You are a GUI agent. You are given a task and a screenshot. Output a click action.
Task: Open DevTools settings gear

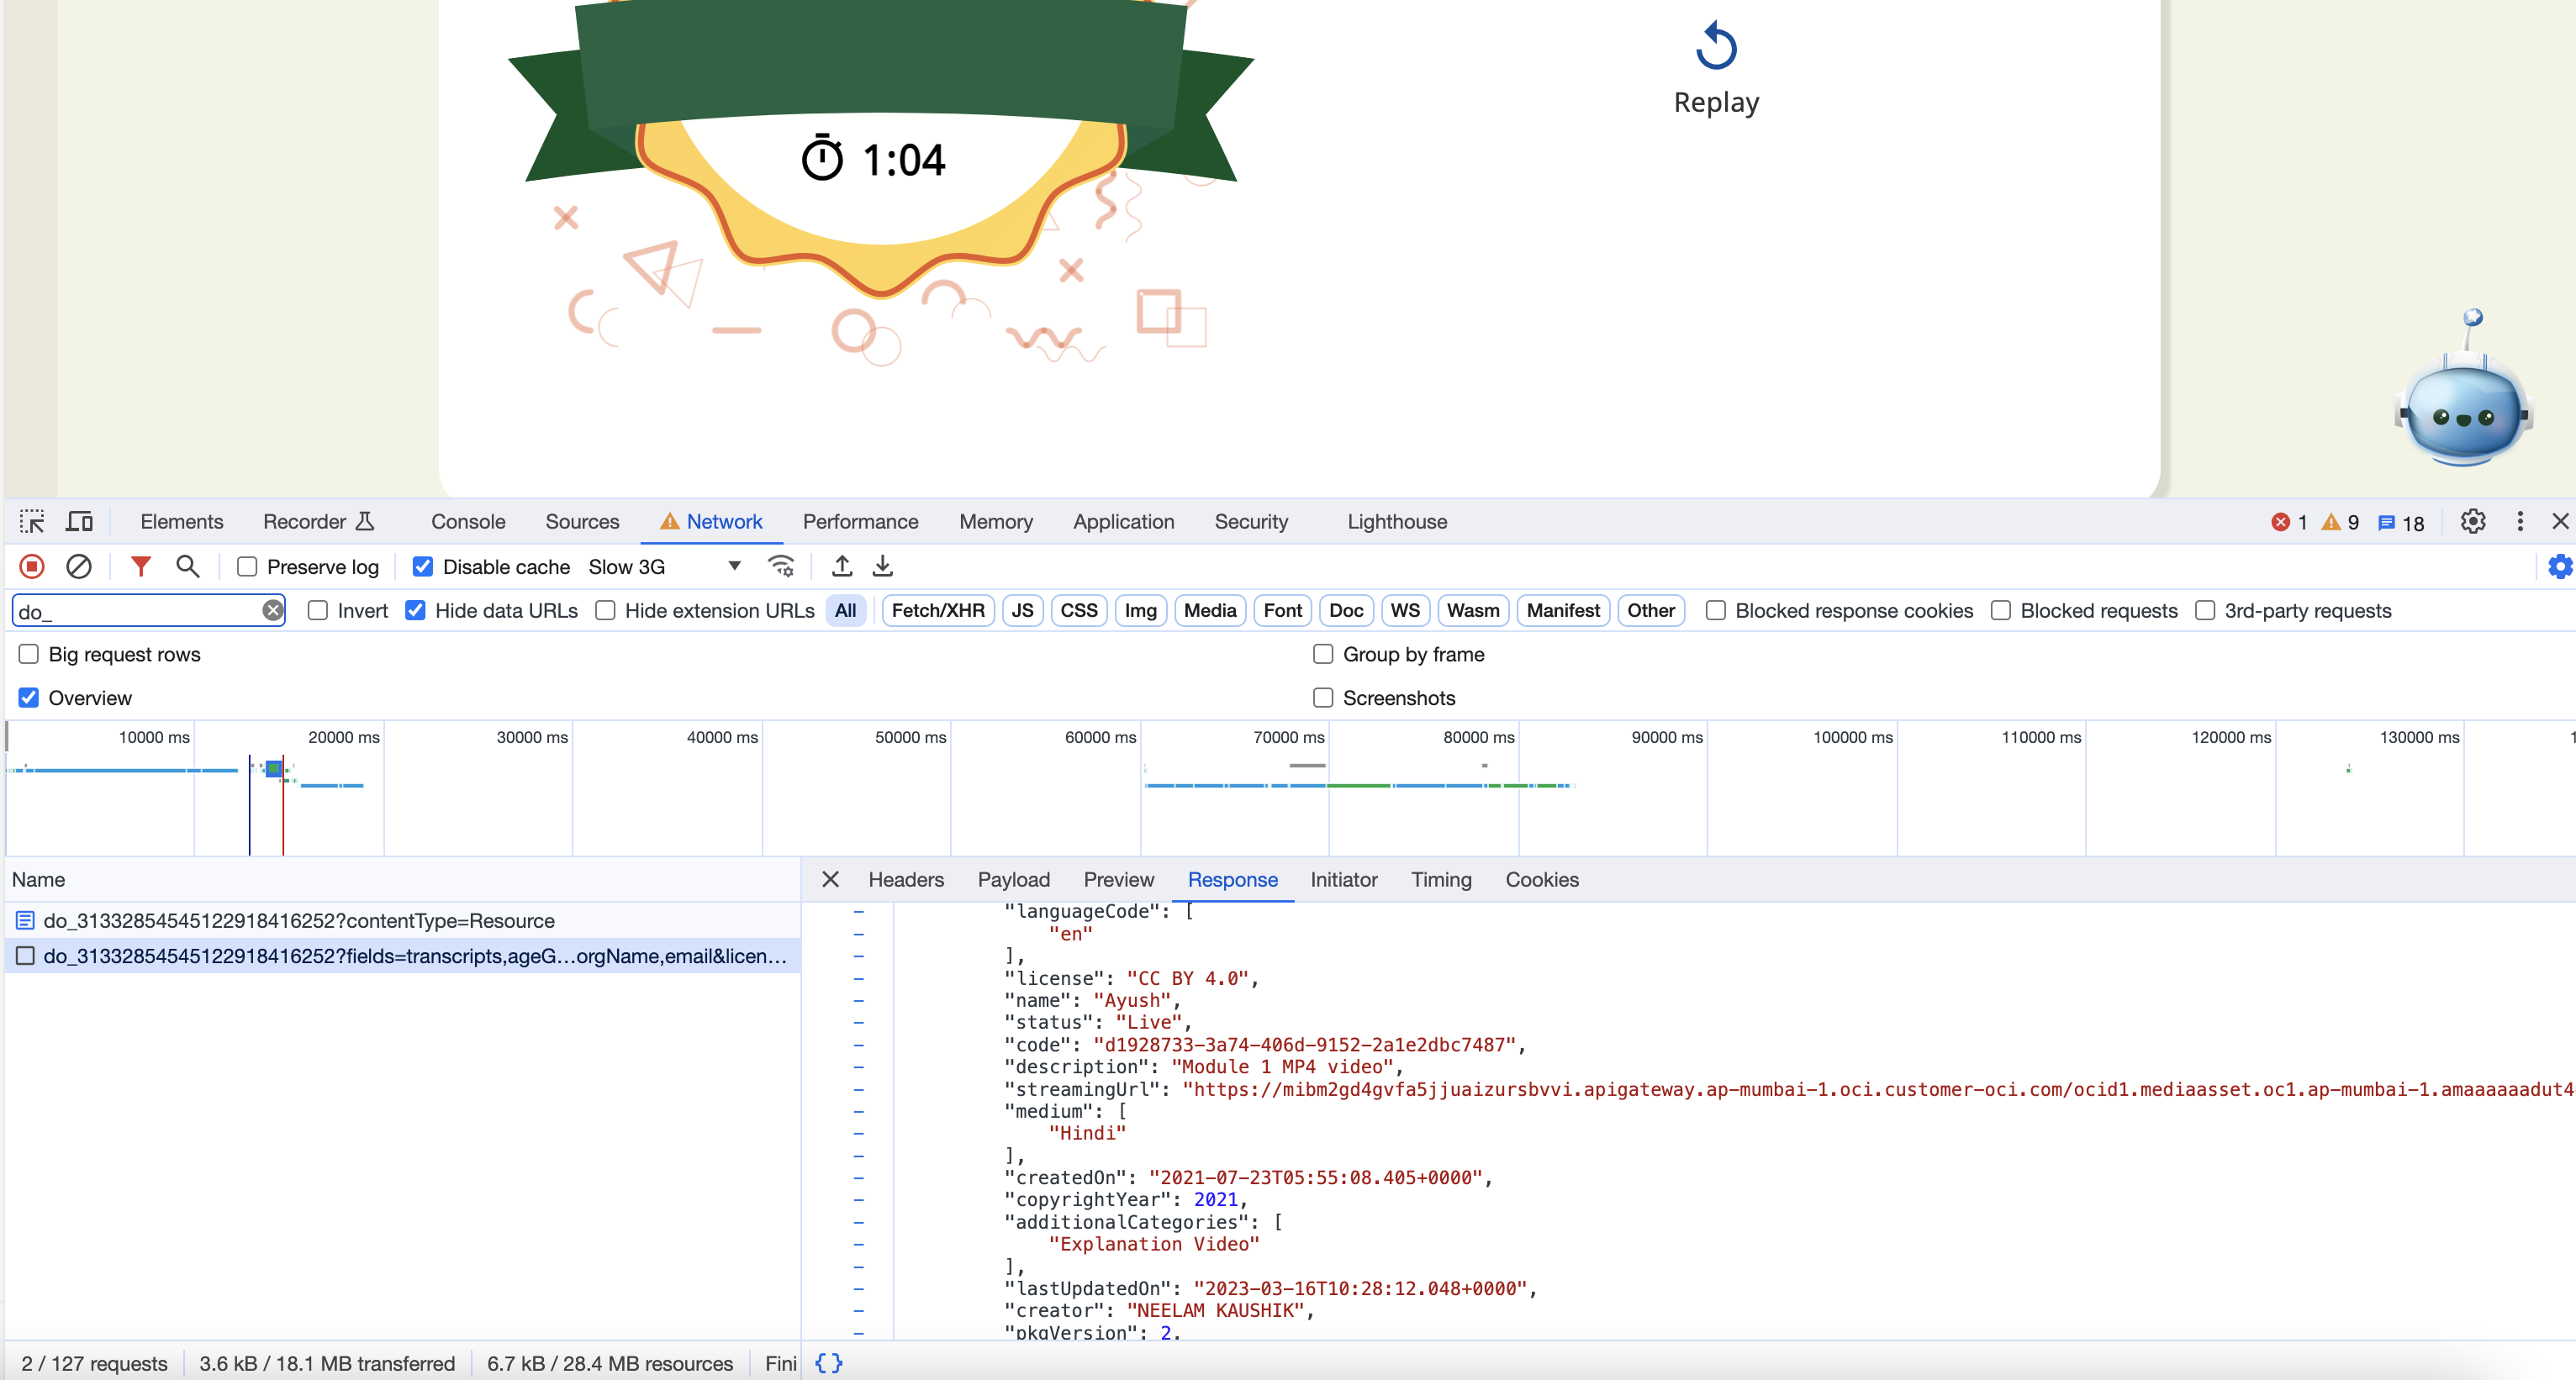[x=2472, y=521]
